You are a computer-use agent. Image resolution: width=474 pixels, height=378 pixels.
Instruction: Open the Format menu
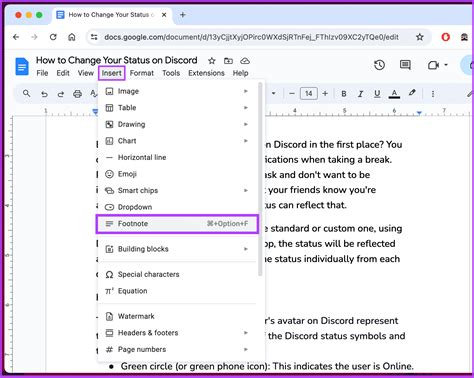click(142, 73)
